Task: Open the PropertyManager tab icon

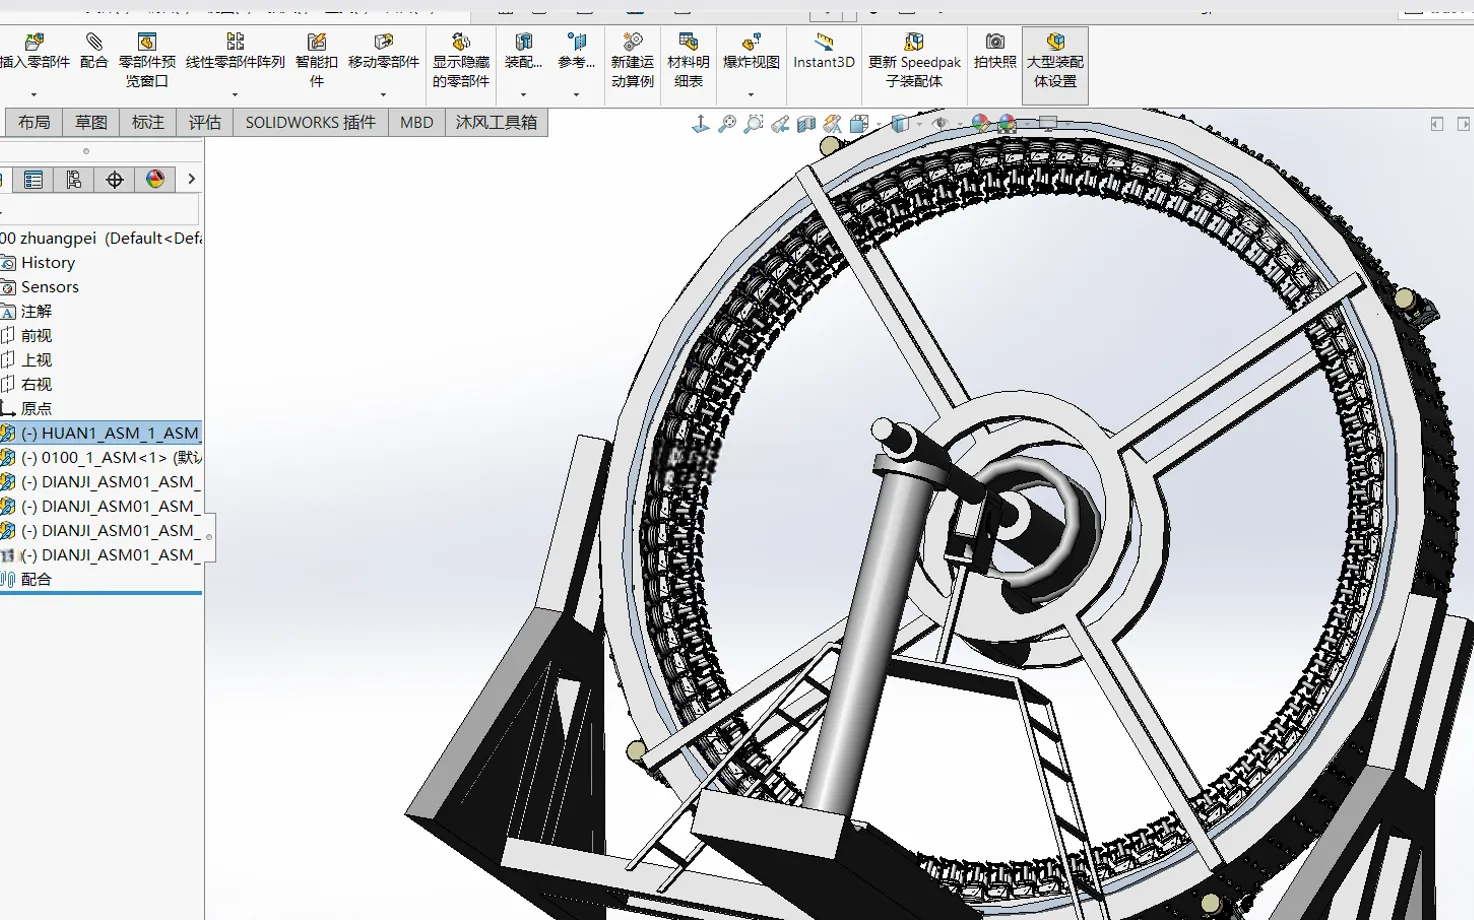Action: 33,180
